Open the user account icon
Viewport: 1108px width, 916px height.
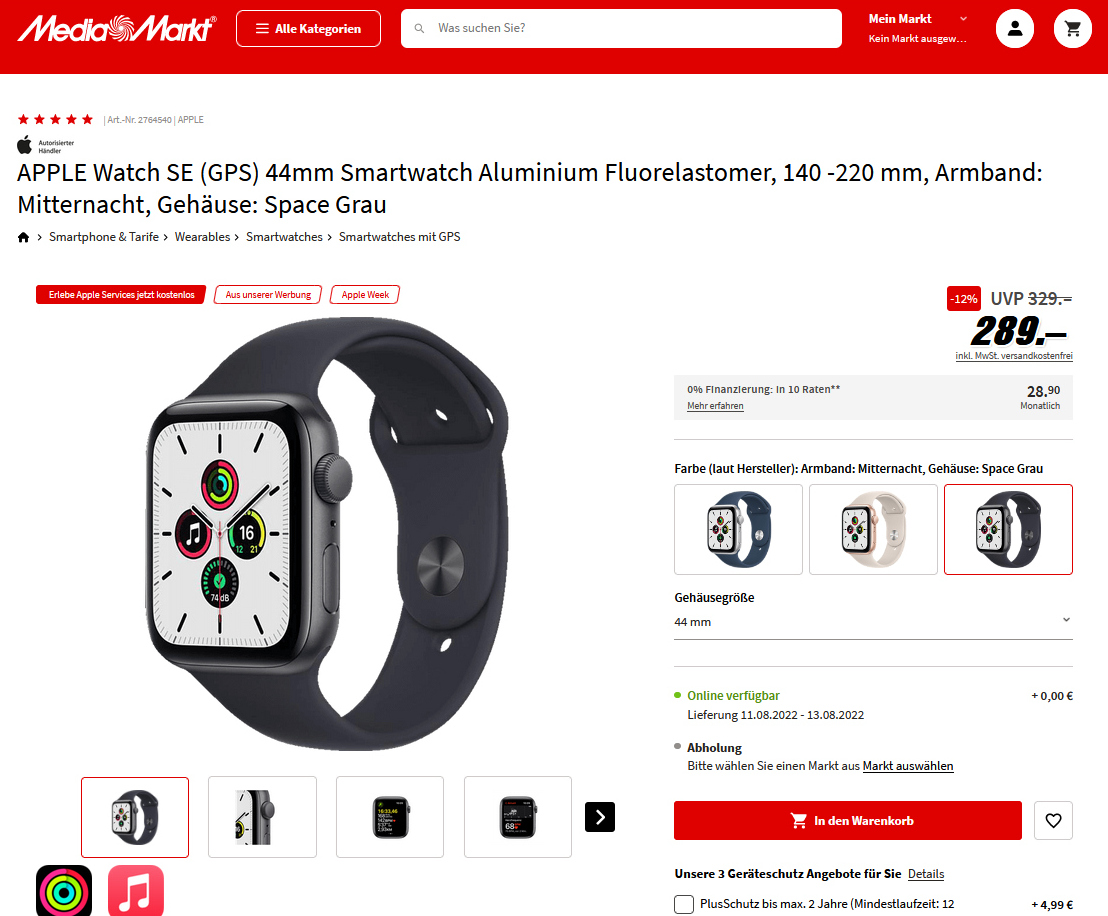pos(1015,28)
